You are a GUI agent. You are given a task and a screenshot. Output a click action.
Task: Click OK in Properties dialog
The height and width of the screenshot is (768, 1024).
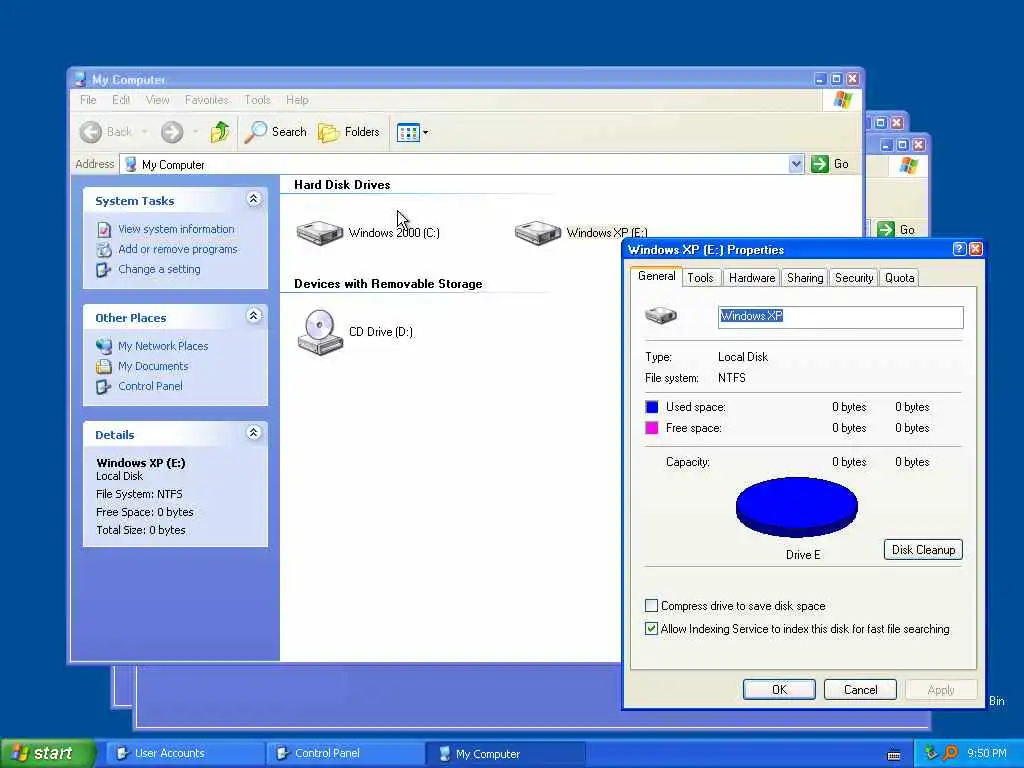[x=779, y=690]
